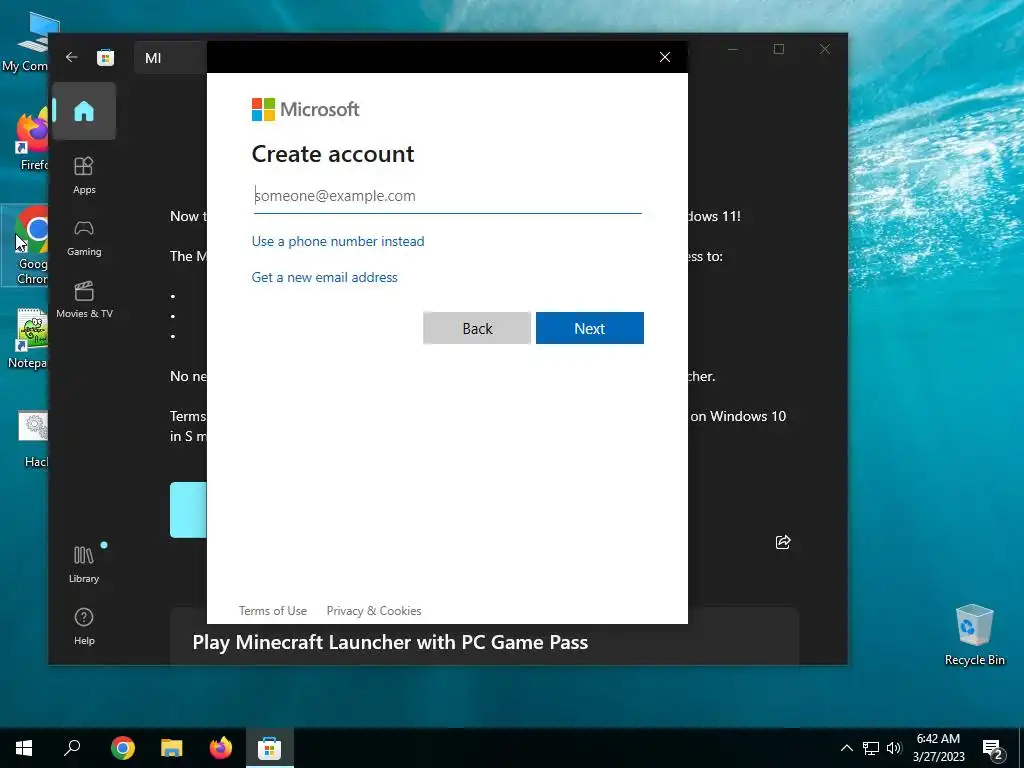Click the cyan button behind the dialog
Screen dimensions: 1024x768
[x=188, y=510]
